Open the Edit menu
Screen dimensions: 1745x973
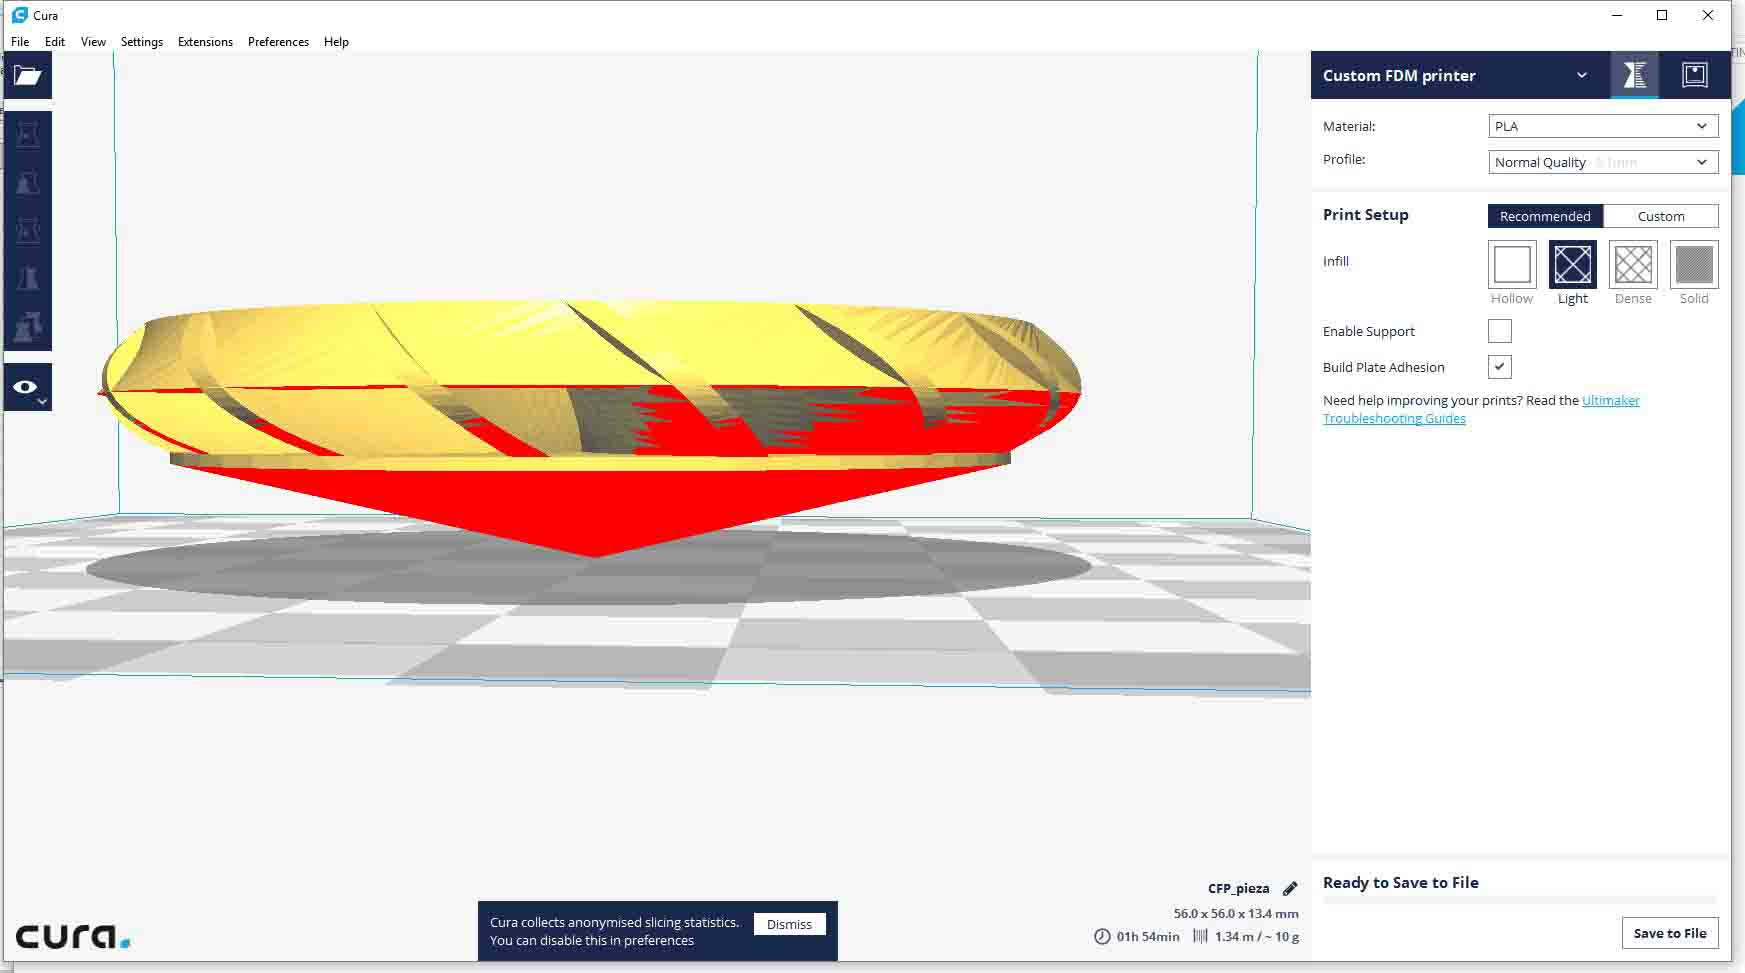[x=55, y=42]
